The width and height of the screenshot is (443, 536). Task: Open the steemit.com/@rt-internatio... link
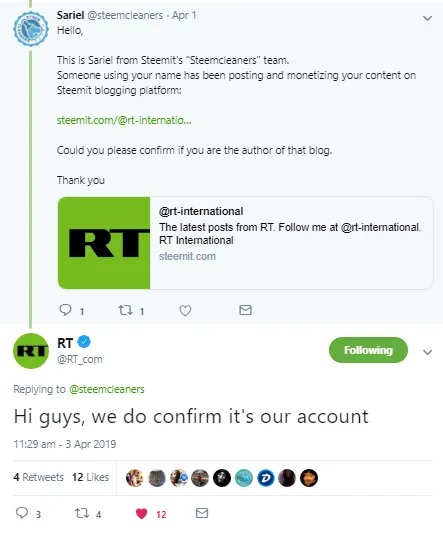coord(124,120)
